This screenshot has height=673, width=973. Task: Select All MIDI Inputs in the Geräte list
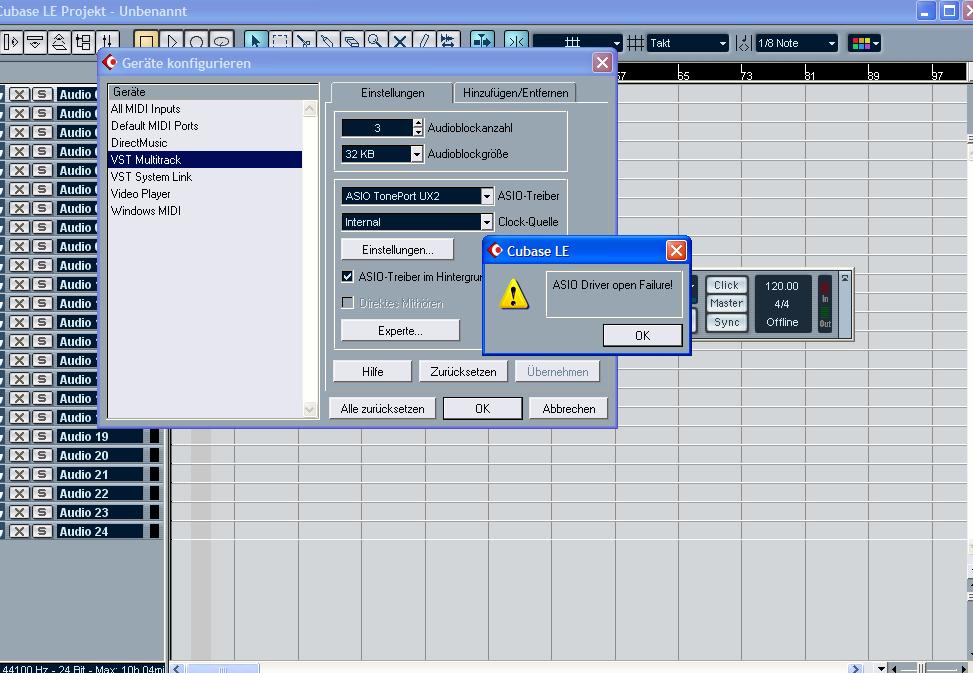coord(205,109)
